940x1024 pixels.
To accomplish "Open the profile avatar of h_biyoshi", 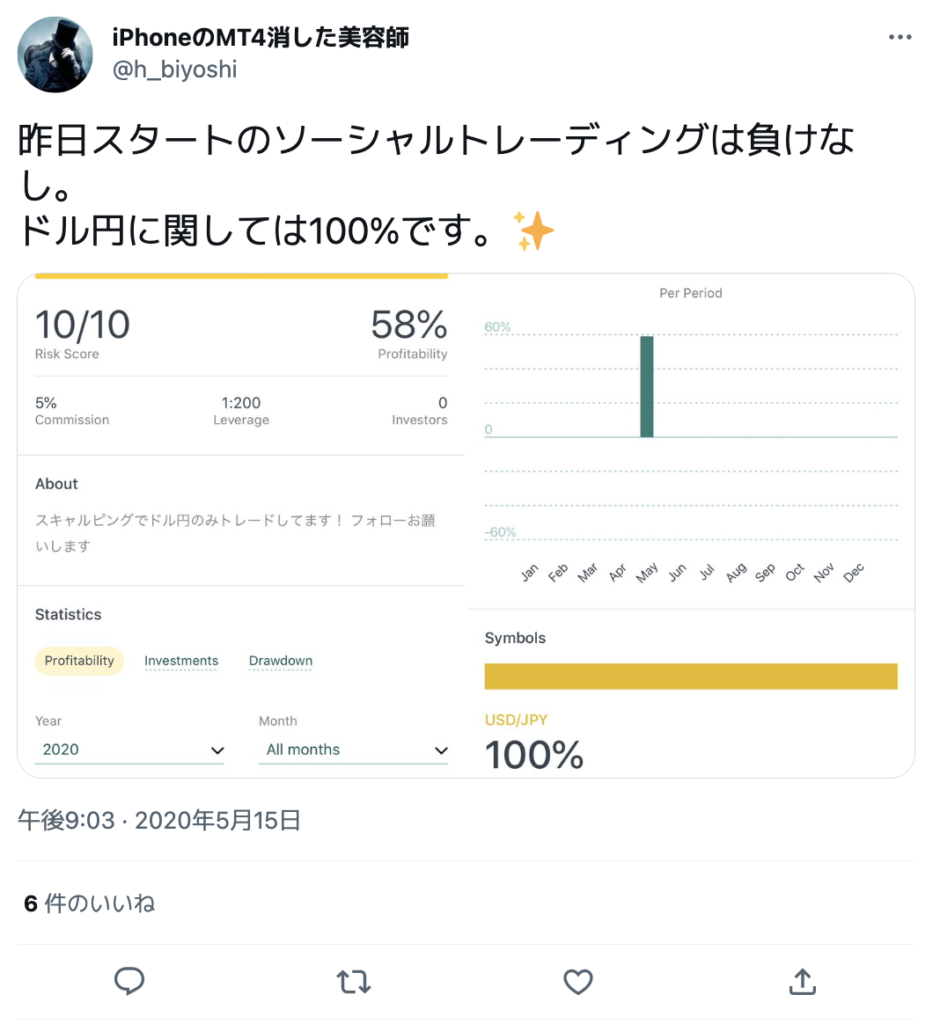I will point(55,55).
